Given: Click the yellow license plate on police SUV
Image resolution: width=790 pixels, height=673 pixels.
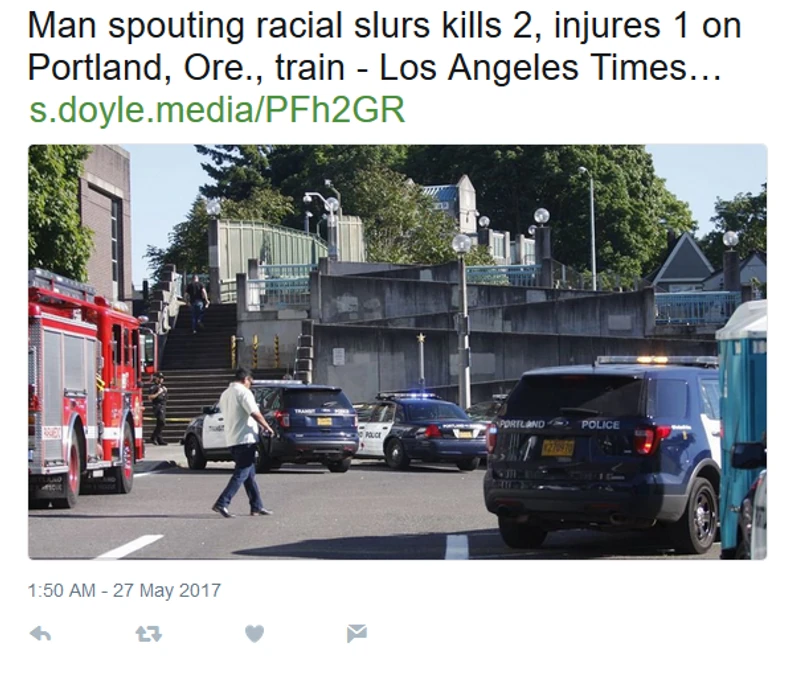Looking at the screenshot, I should pos(557,447).
